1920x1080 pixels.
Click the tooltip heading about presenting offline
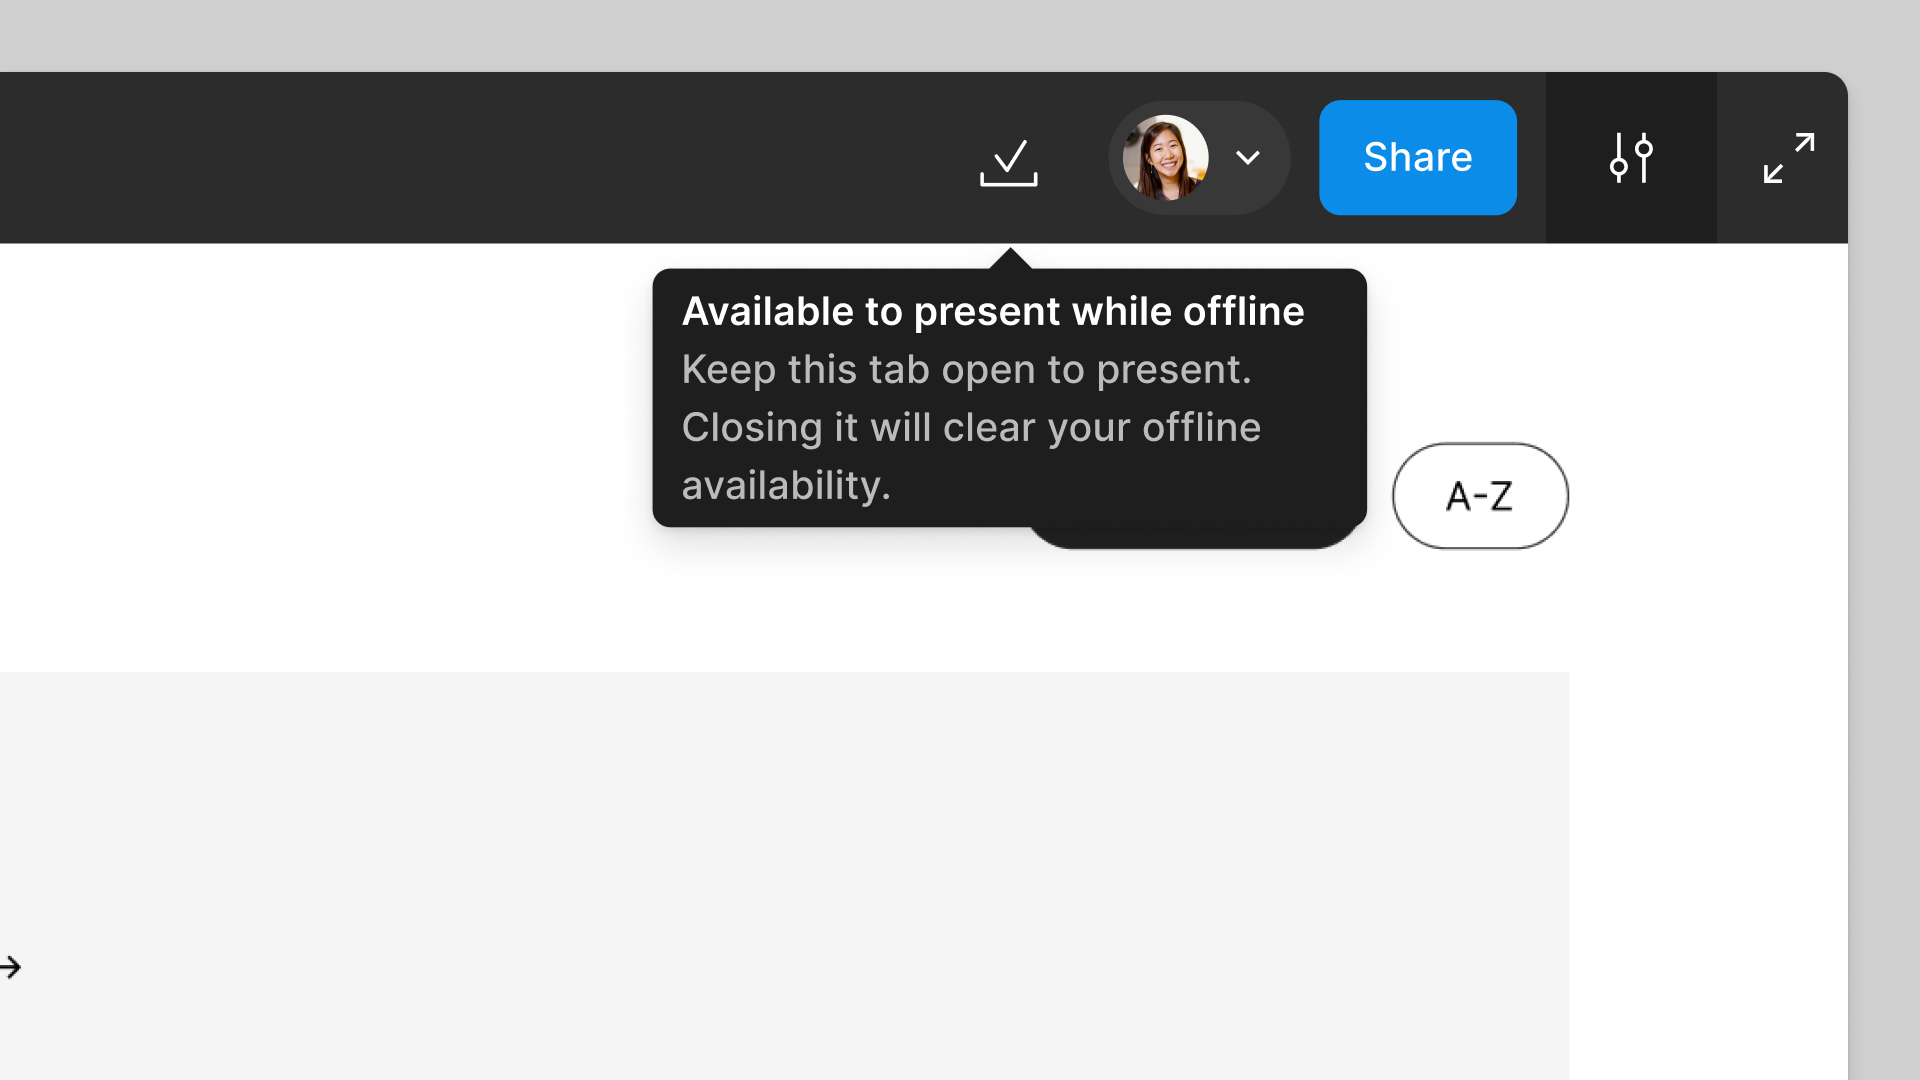992,312
